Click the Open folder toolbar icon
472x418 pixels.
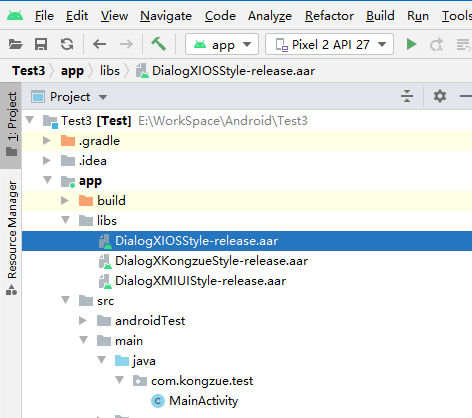point(15,44)
